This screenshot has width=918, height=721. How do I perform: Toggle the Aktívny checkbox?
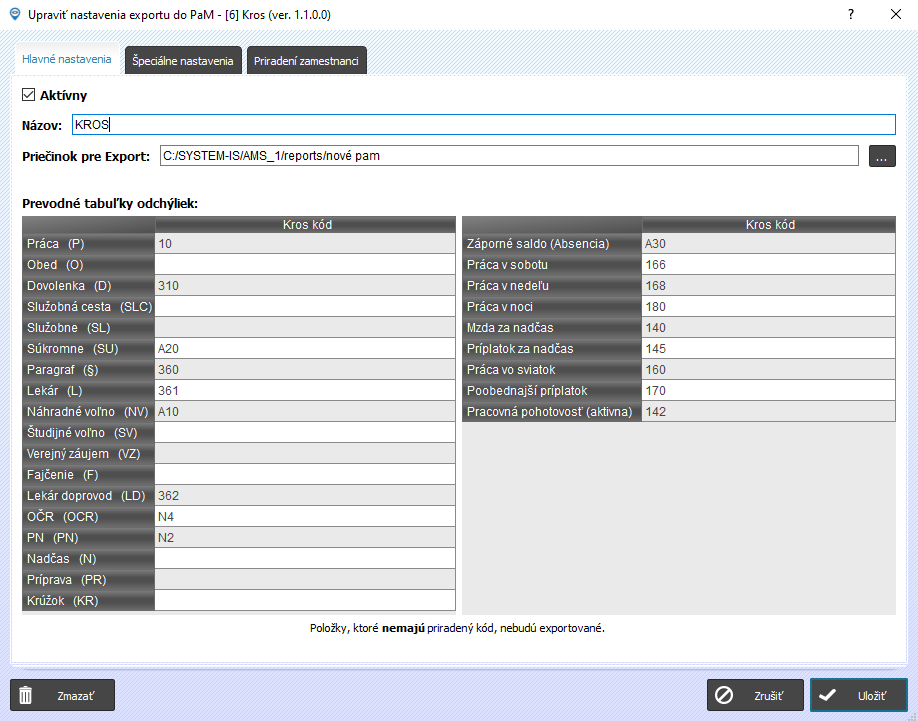(29, 95)
